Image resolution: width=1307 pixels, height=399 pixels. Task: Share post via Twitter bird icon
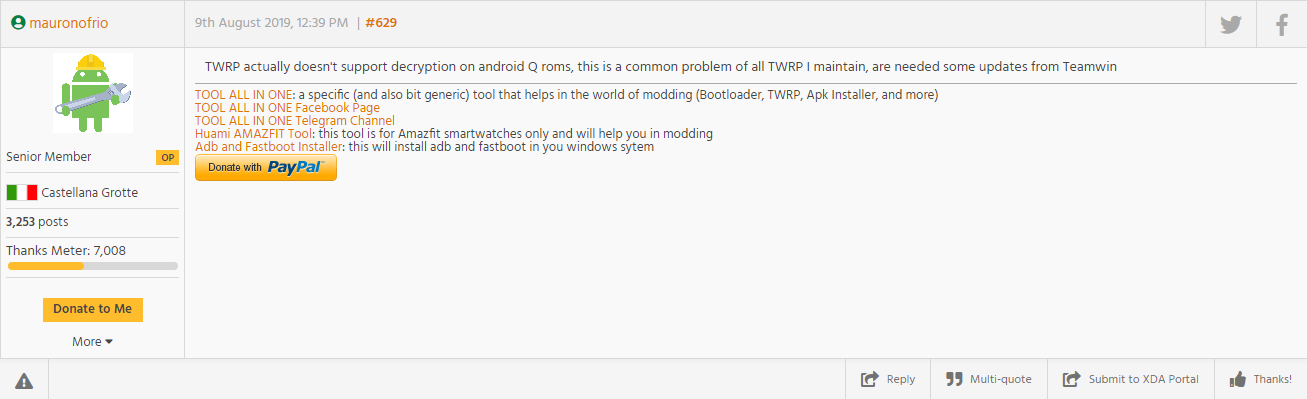pyautogui.click(x=1231, y=24)
